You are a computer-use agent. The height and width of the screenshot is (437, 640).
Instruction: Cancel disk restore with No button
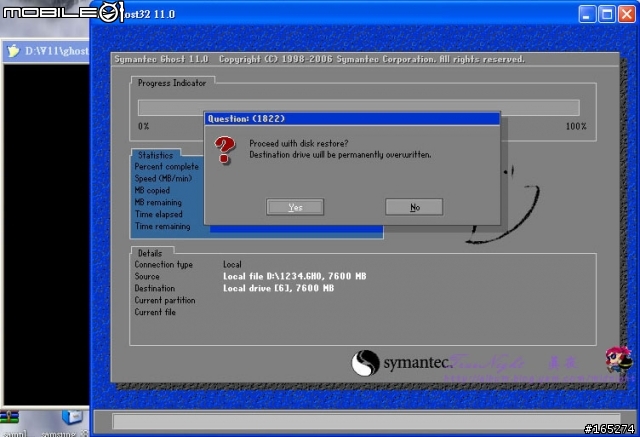(x=414, y=207)
